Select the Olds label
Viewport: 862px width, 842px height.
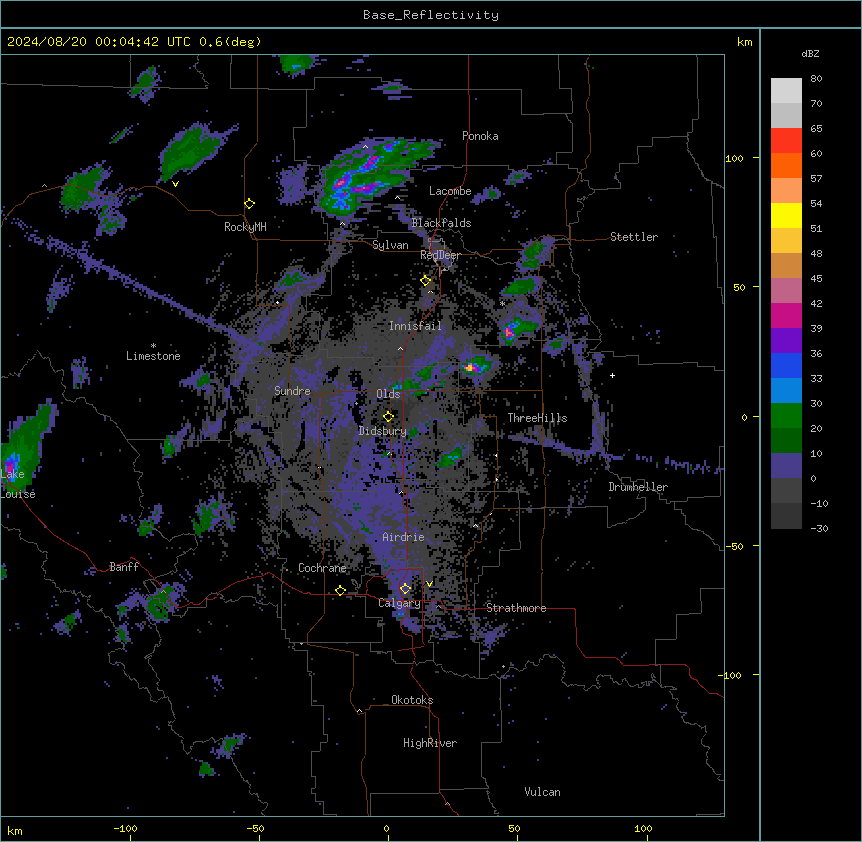[x=388, y=394]
